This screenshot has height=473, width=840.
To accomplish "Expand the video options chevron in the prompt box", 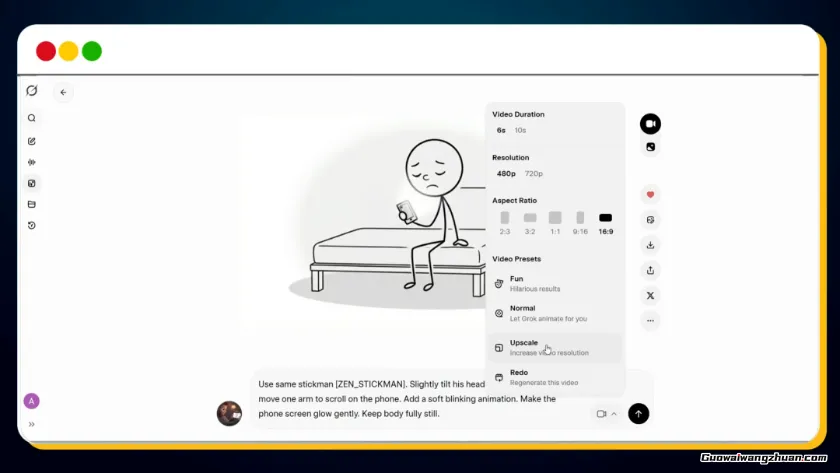I will 614,414.
